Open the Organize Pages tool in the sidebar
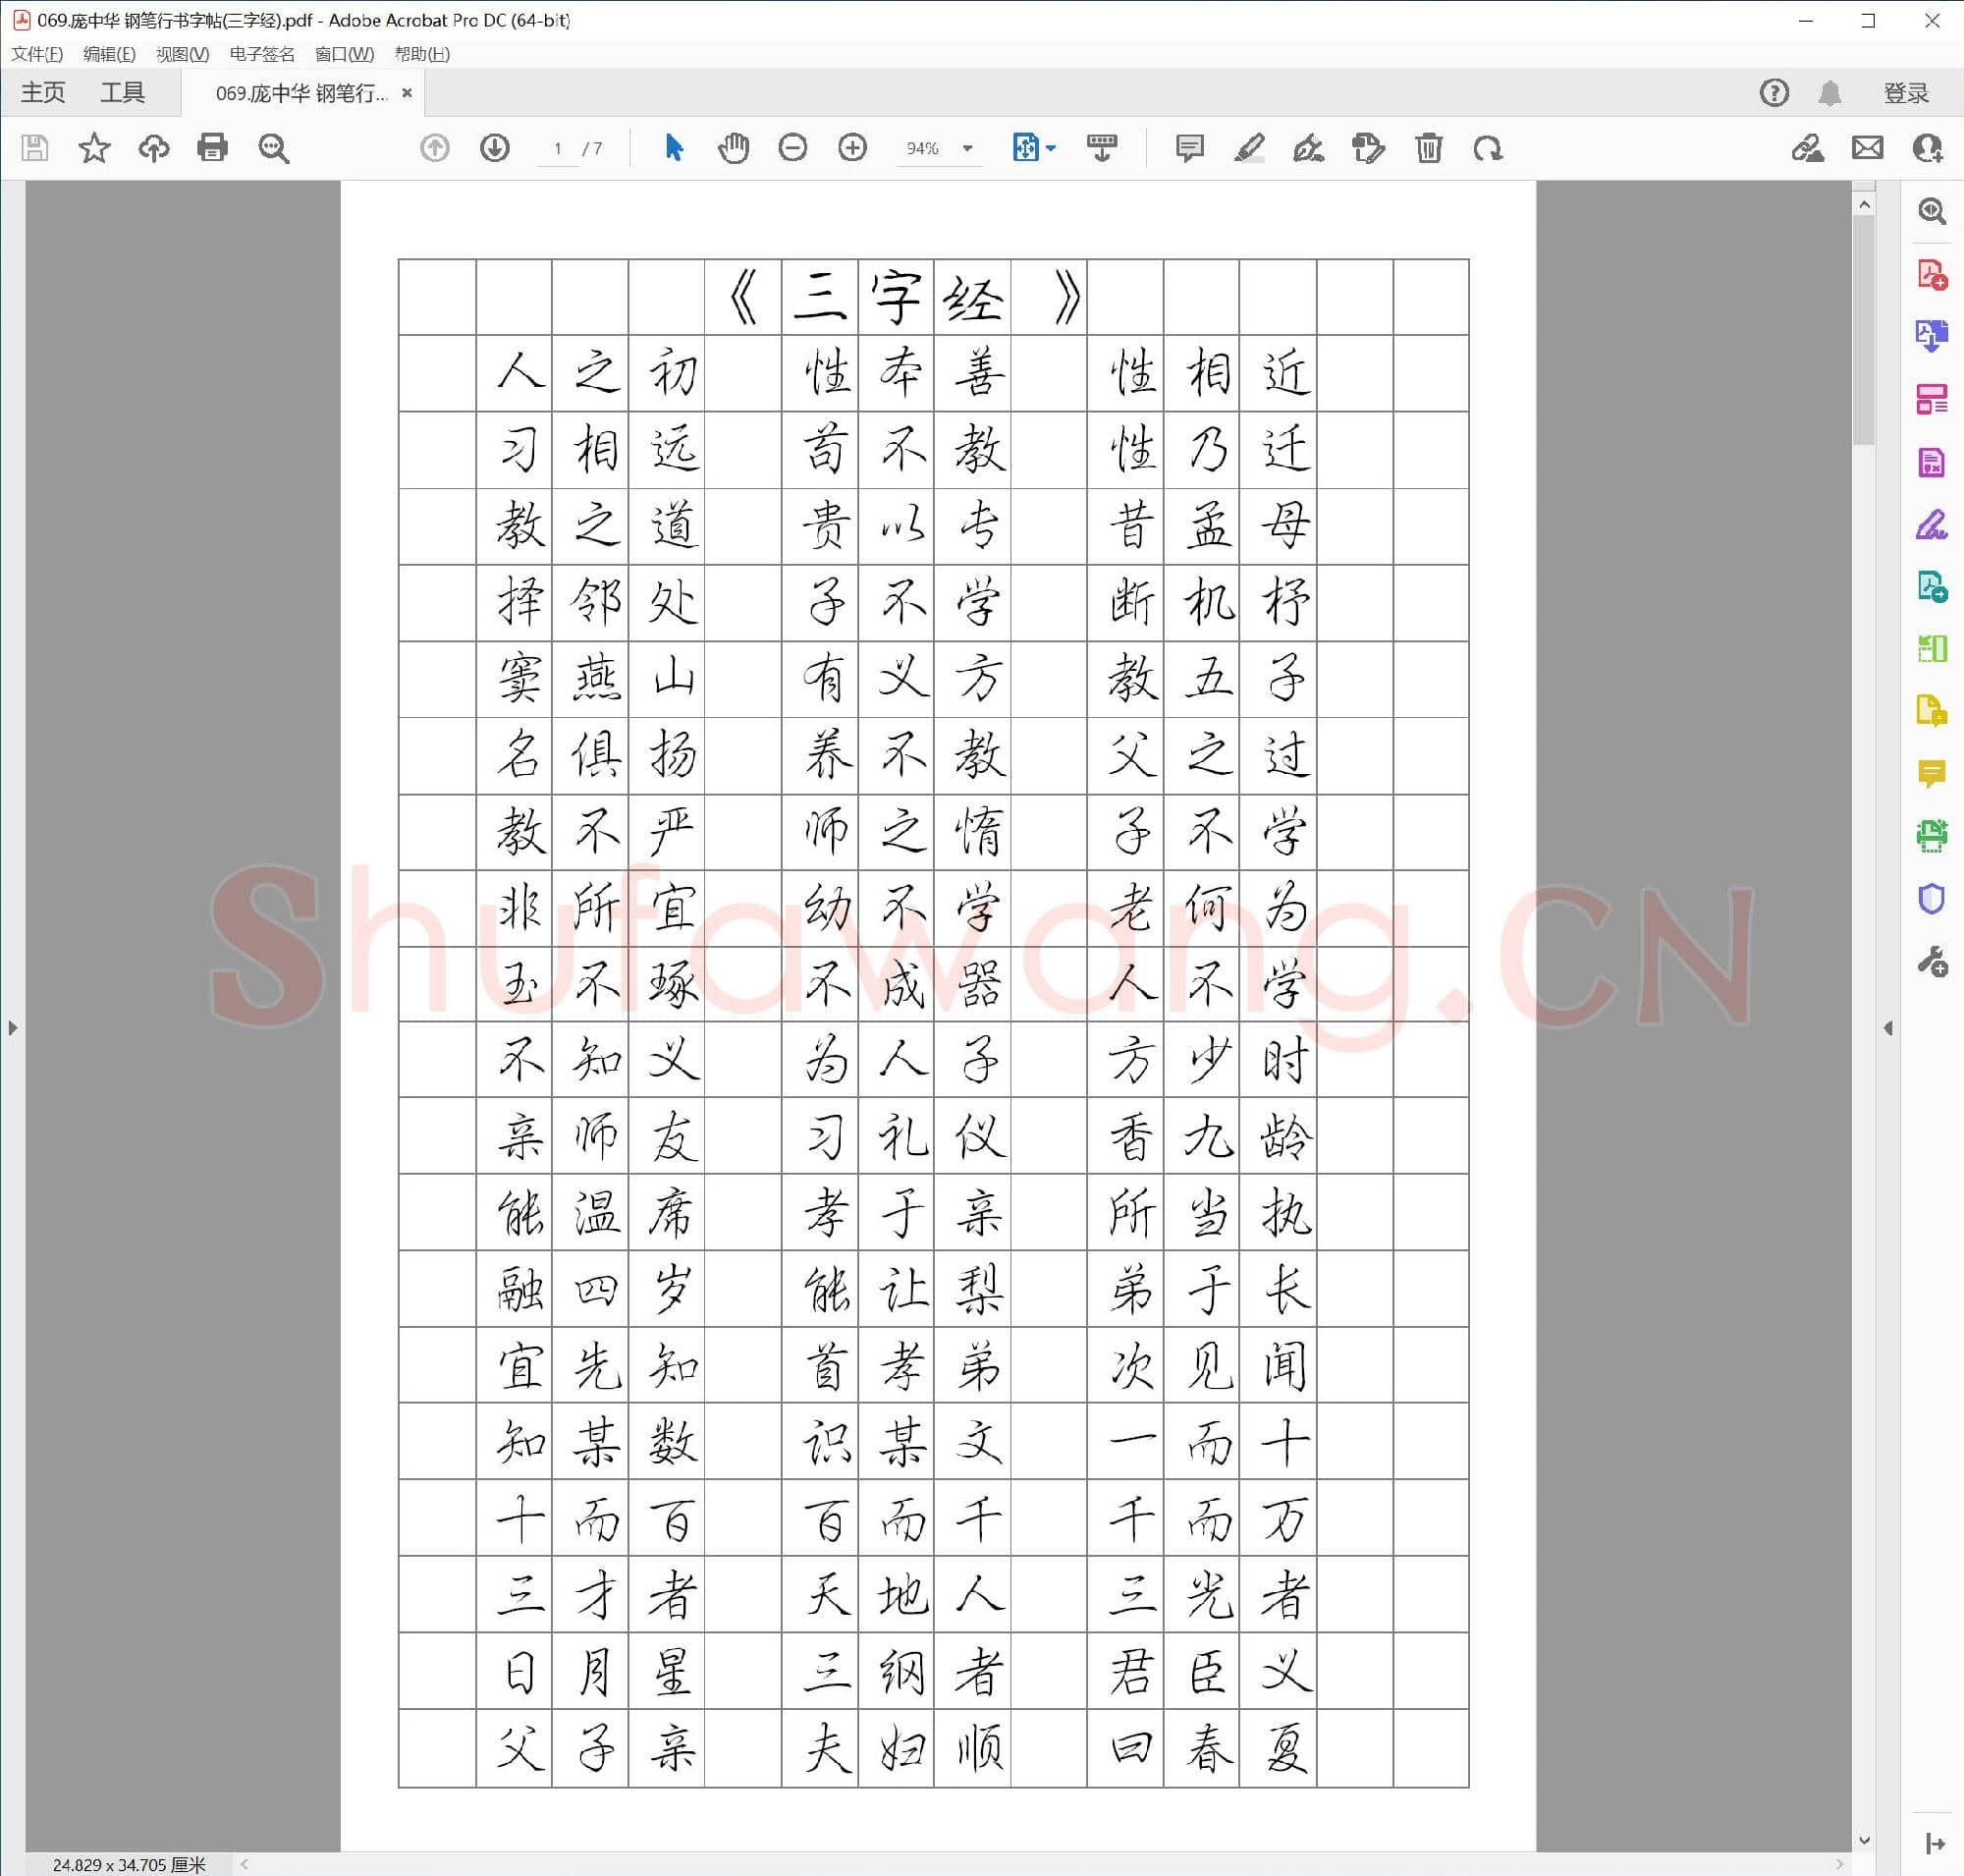Screen dimensions: 1964x1876 (x=1934, y=397)
